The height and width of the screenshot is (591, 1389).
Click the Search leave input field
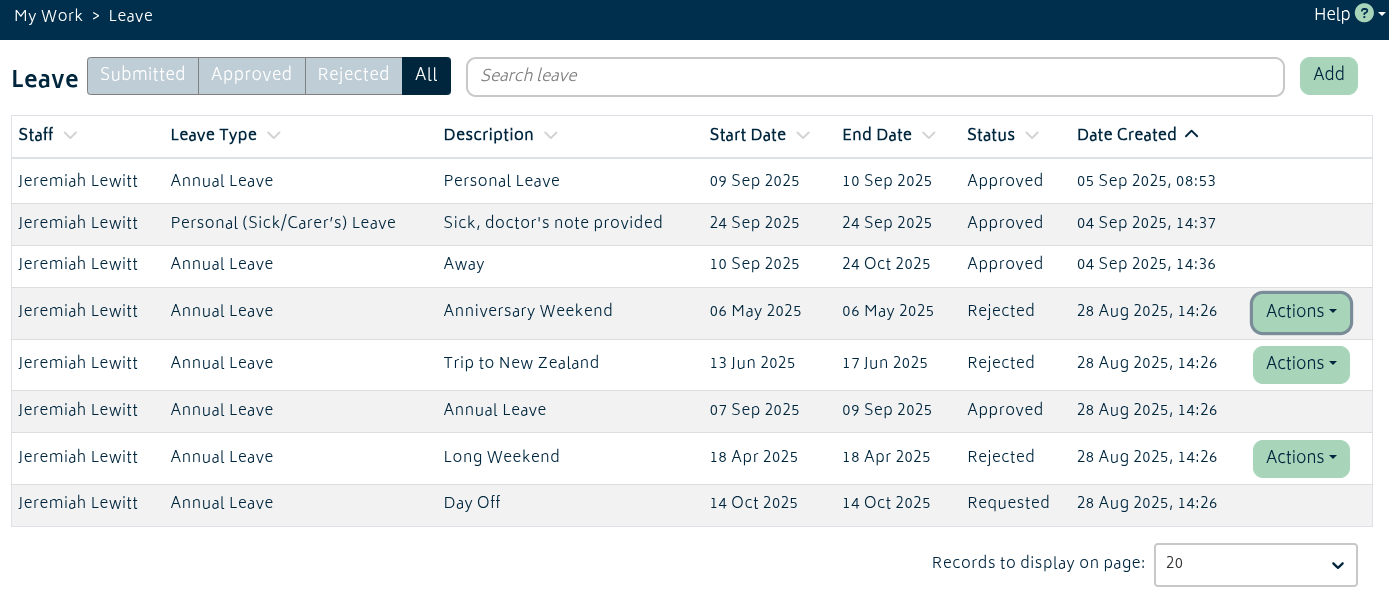click(x=875, y=76)
